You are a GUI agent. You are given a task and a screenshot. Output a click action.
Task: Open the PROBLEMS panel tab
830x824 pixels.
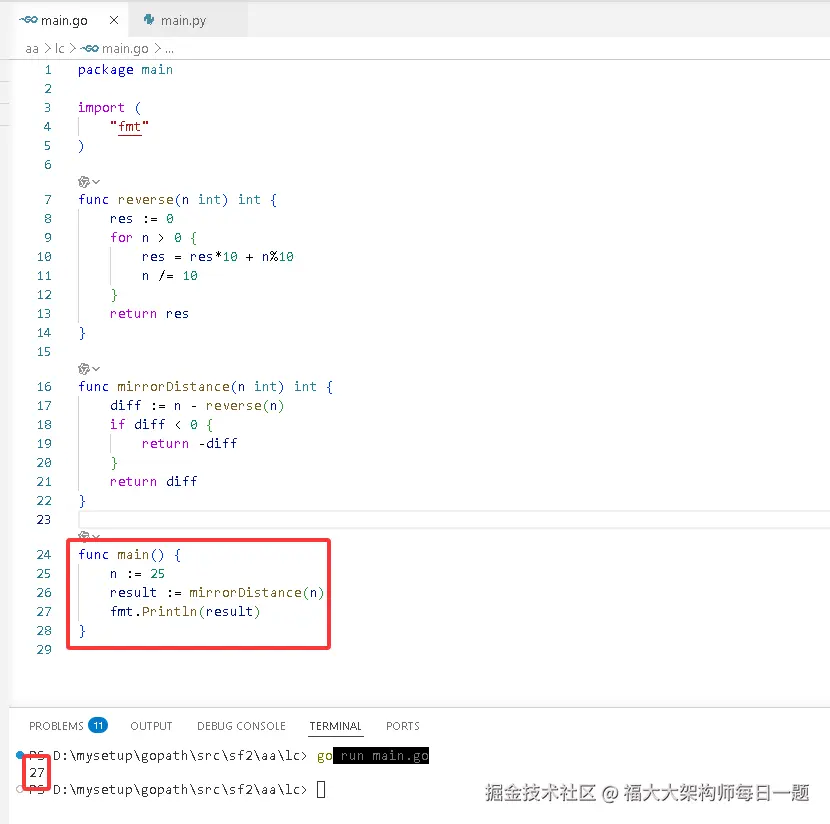(56, 726)
